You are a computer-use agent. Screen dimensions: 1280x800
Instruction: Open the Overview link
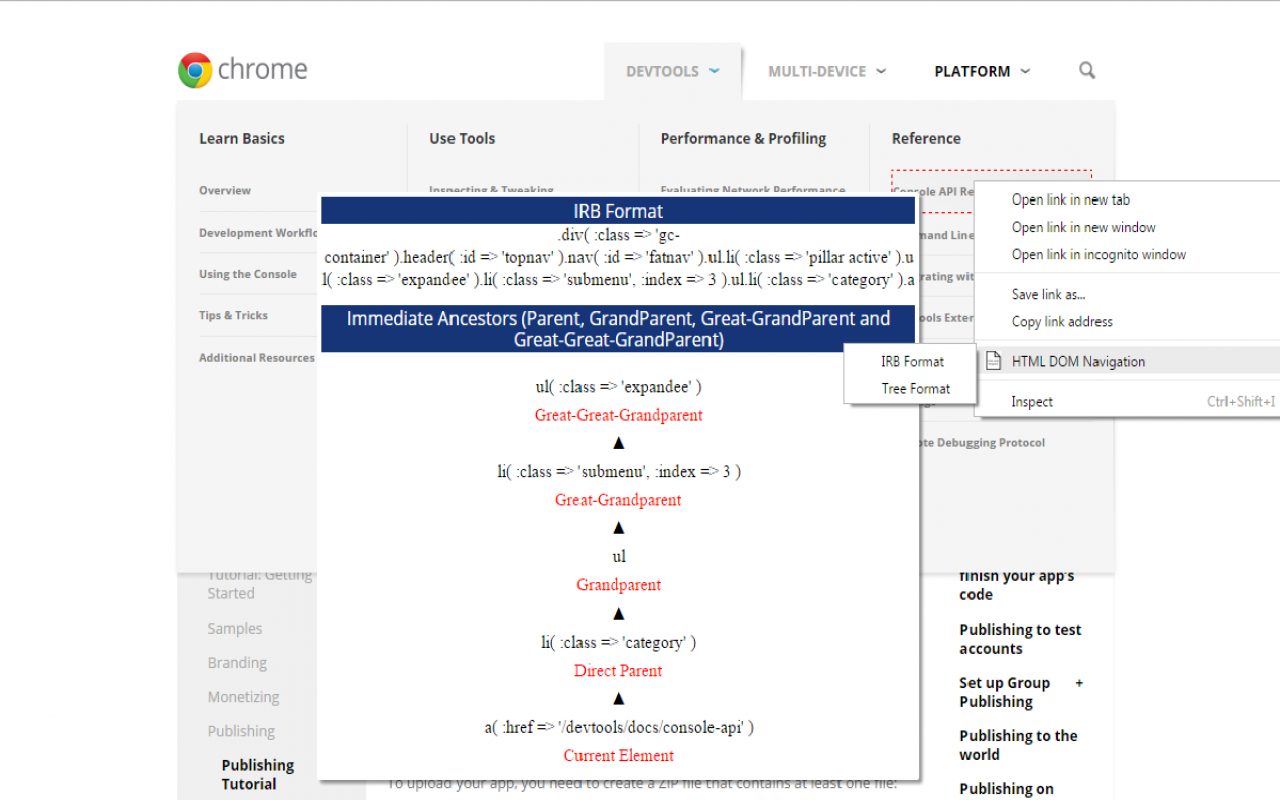225,190
